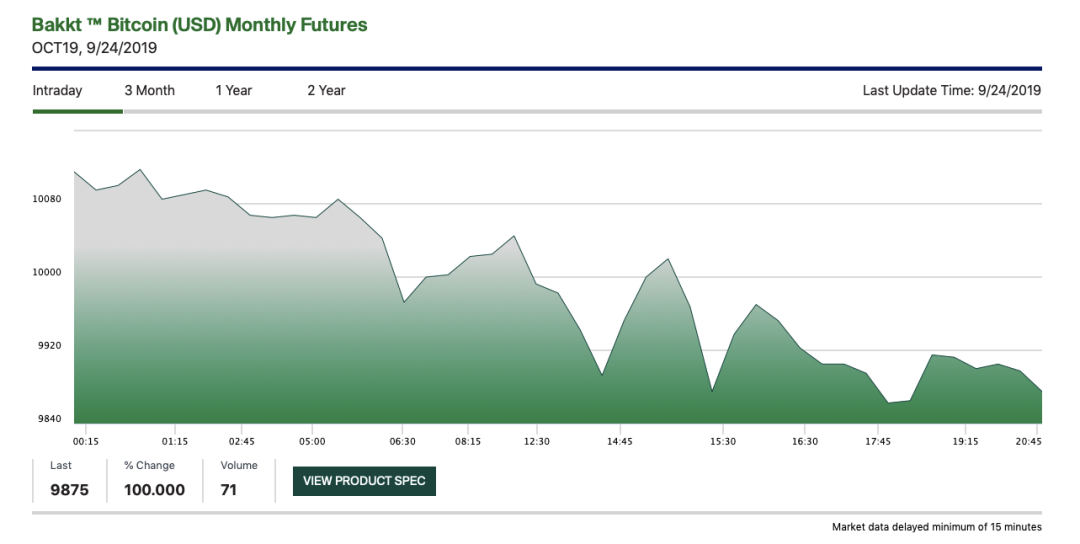The height and width of the screenshot is (544, 1080).
Task: Select the 06:30 time axis marker
Action: coord(402,441)
